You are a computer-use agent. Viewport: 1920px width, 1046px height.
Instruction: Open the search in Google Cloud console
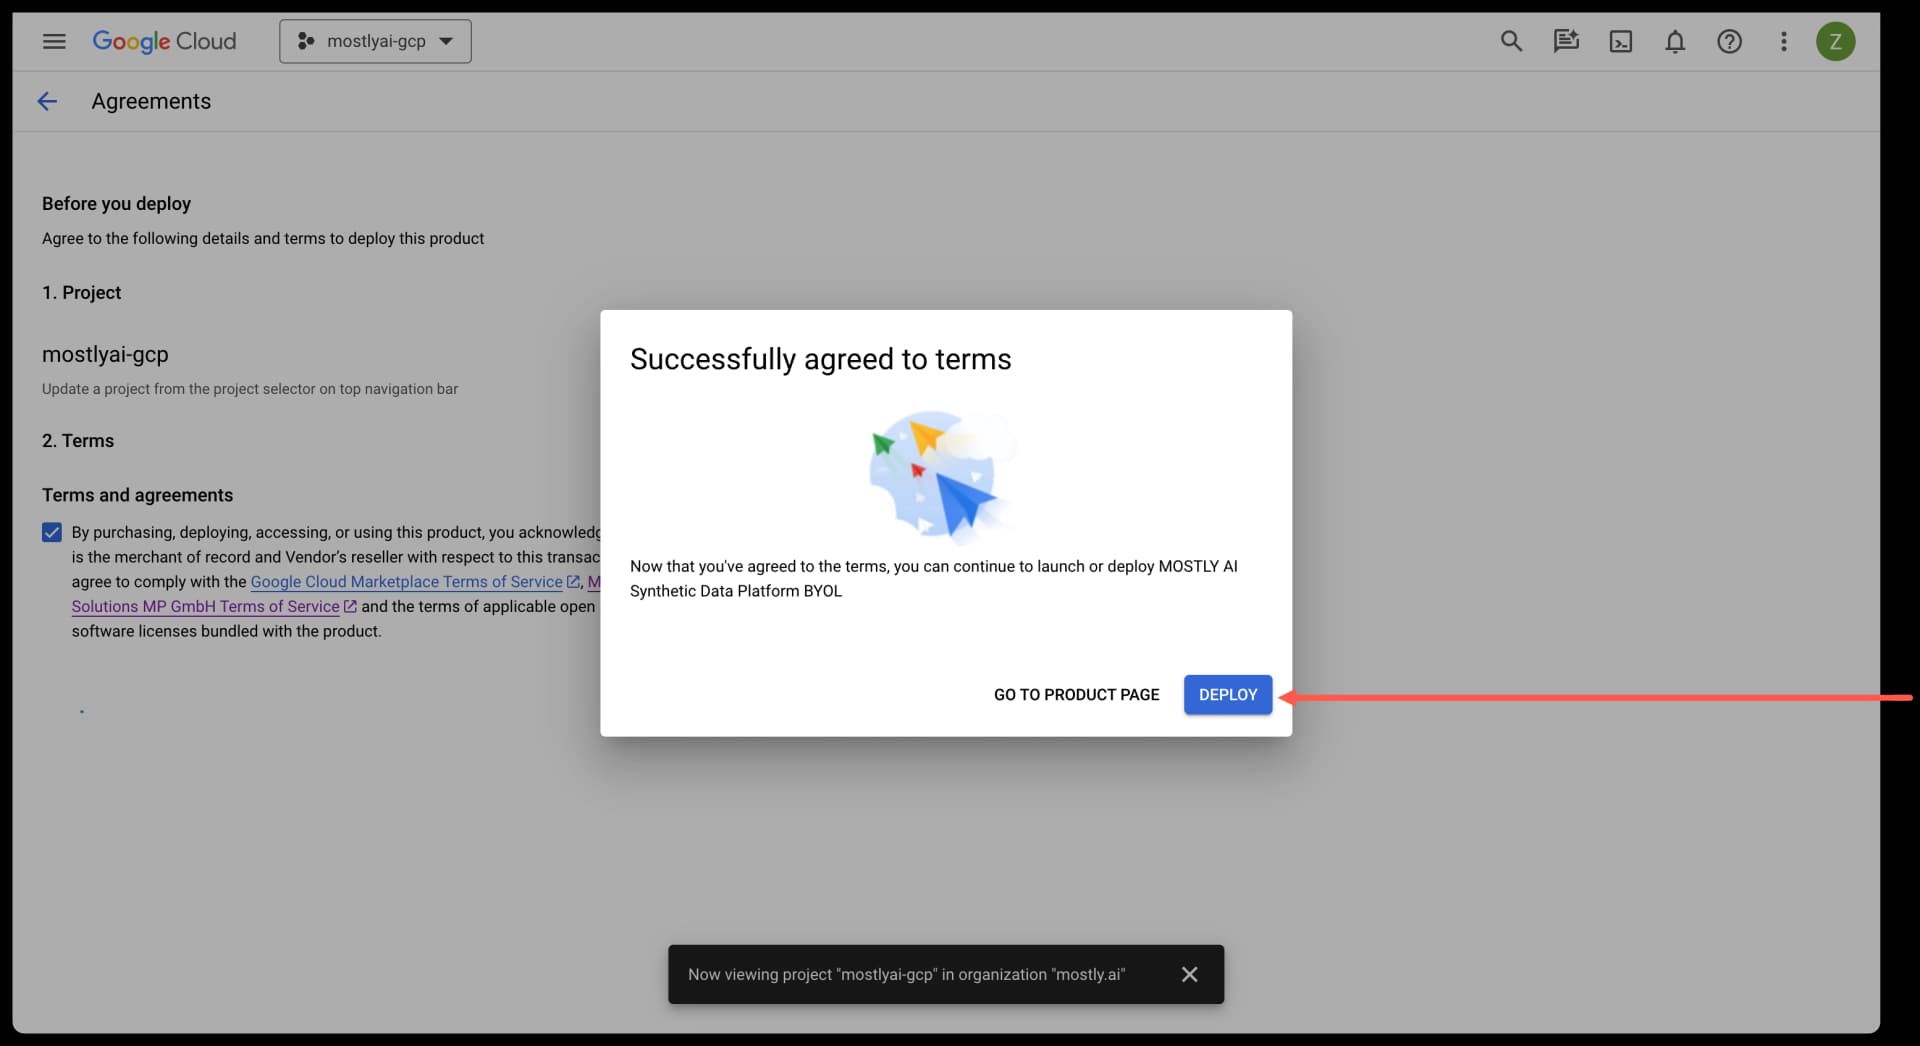click(x=1512, y=41)
